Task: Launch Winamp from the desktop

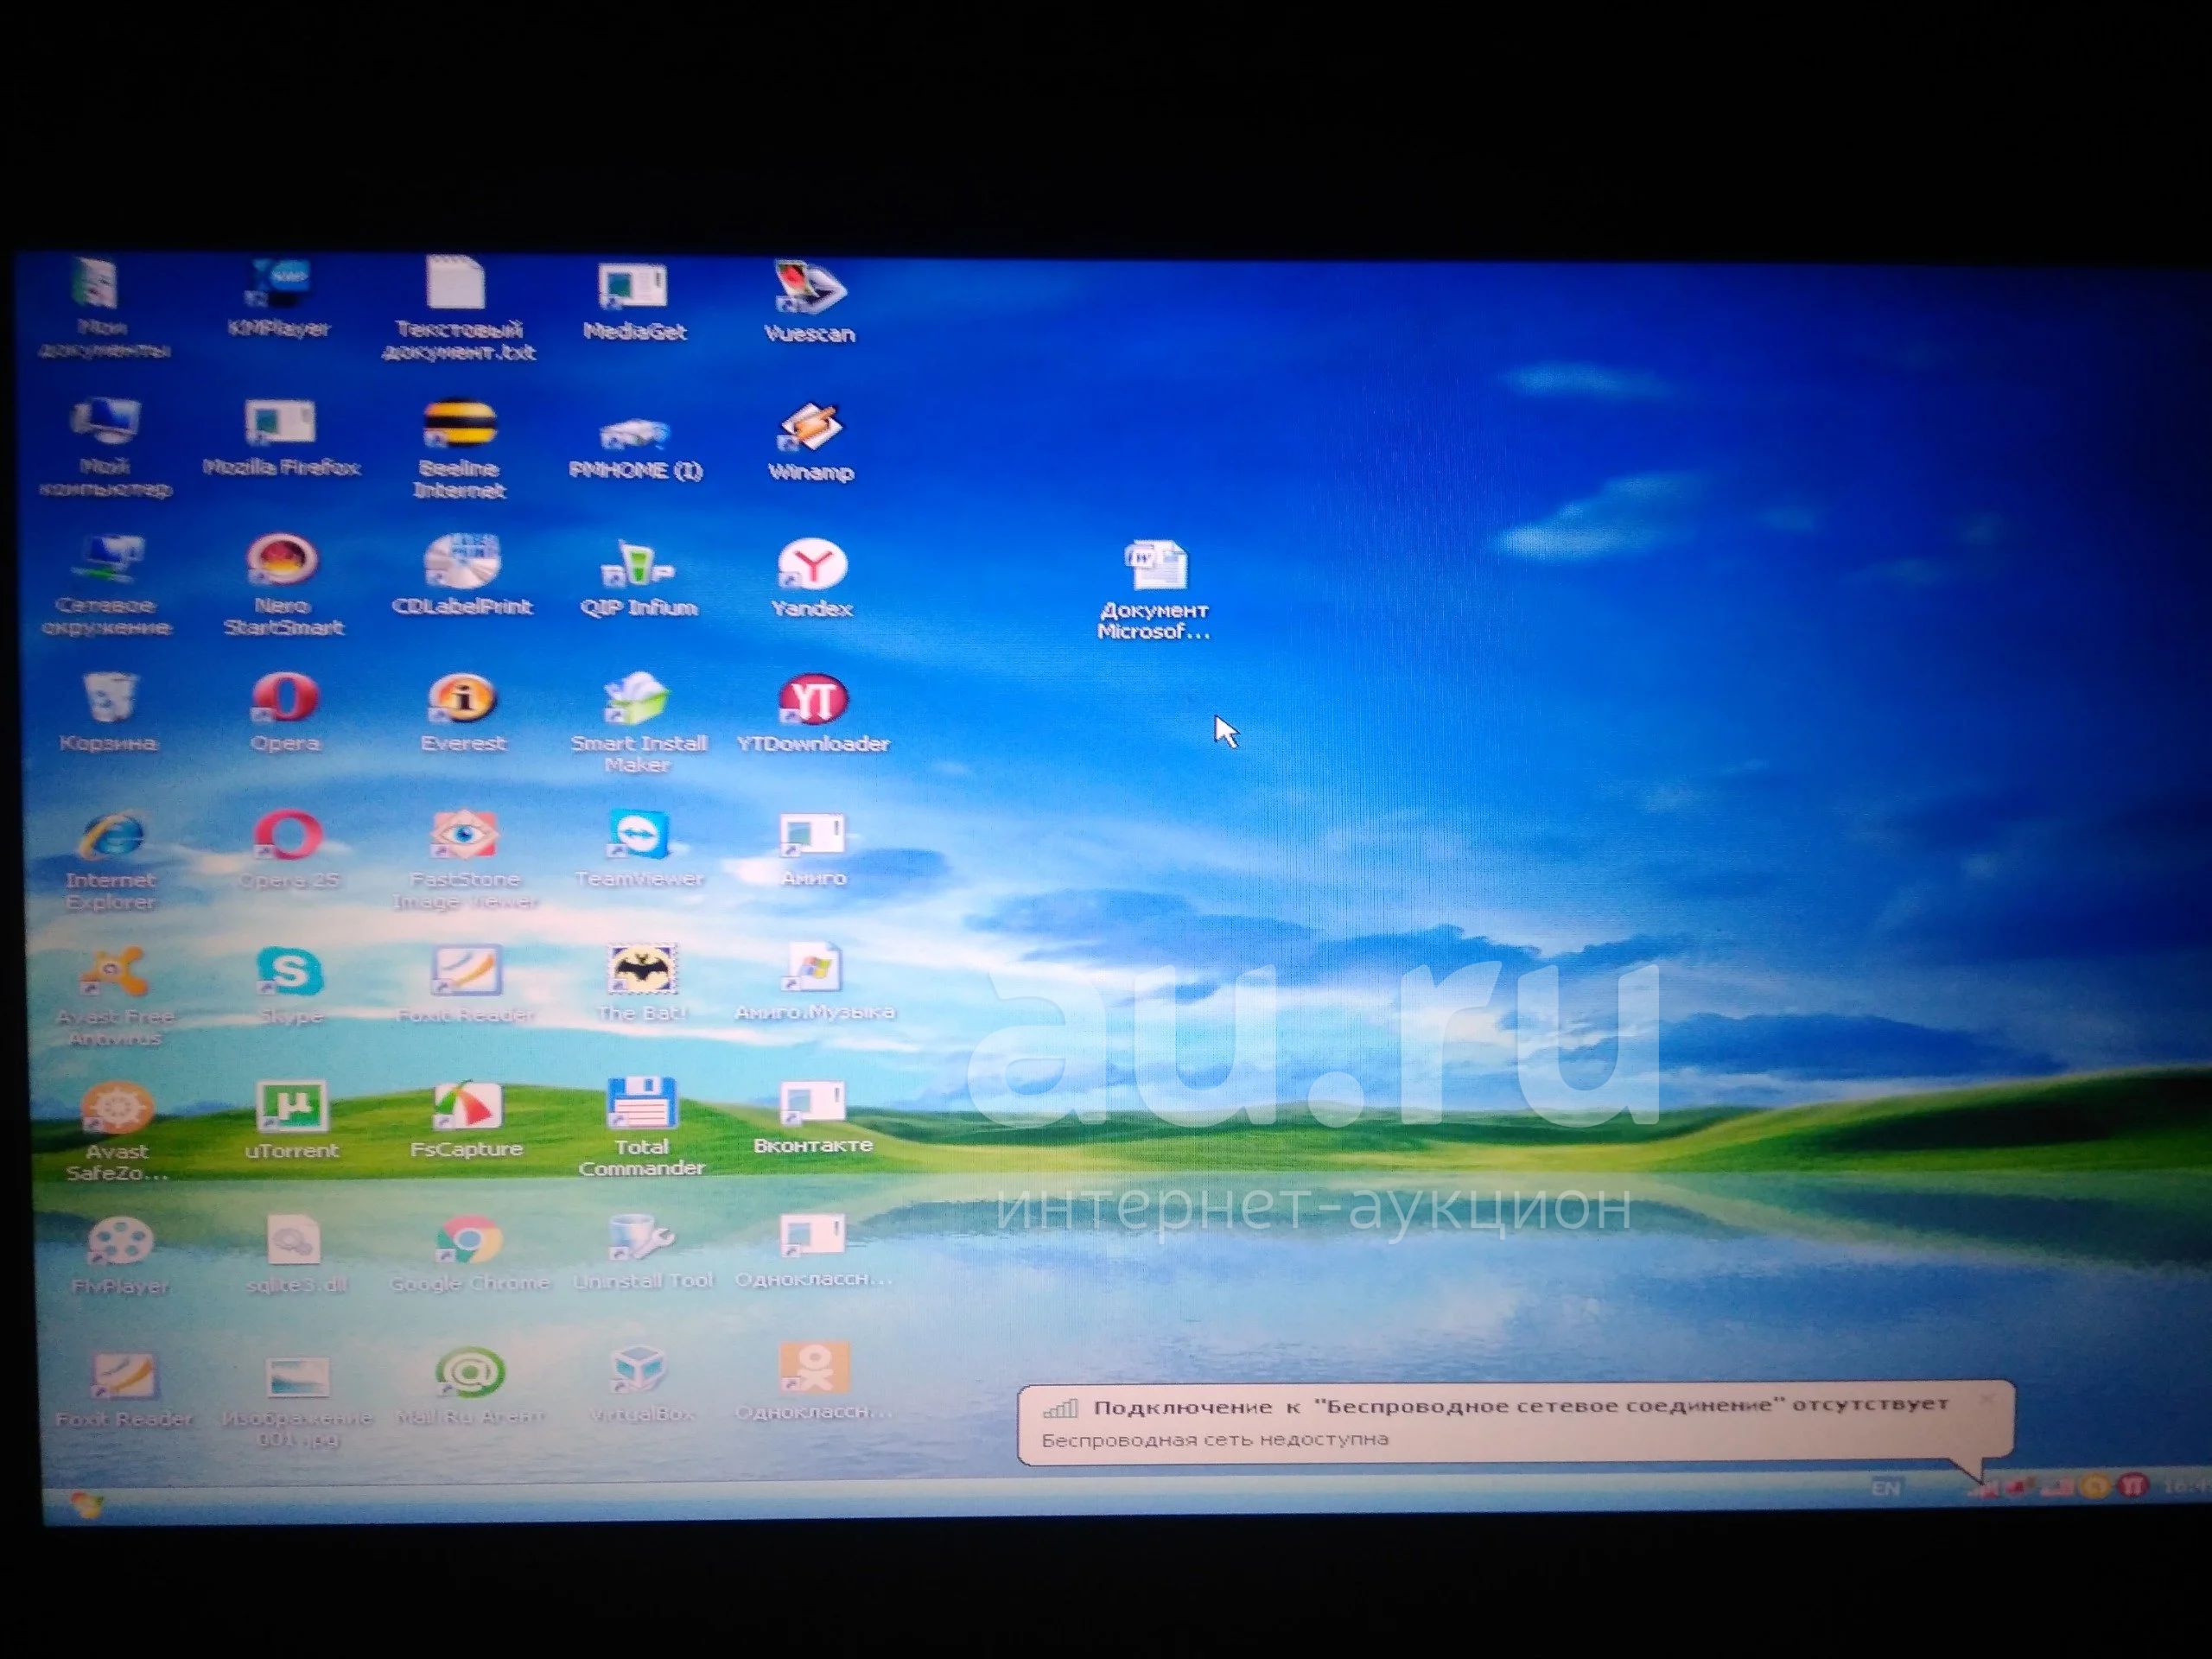Action: 811,442
